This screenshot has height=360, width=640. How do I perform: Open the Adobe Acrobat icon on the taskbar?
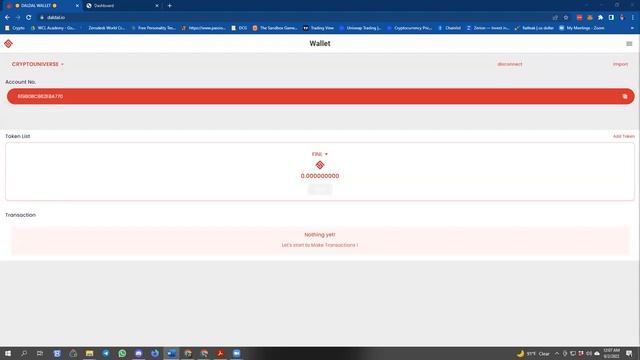pyautogui.click(x=220, y=353)
